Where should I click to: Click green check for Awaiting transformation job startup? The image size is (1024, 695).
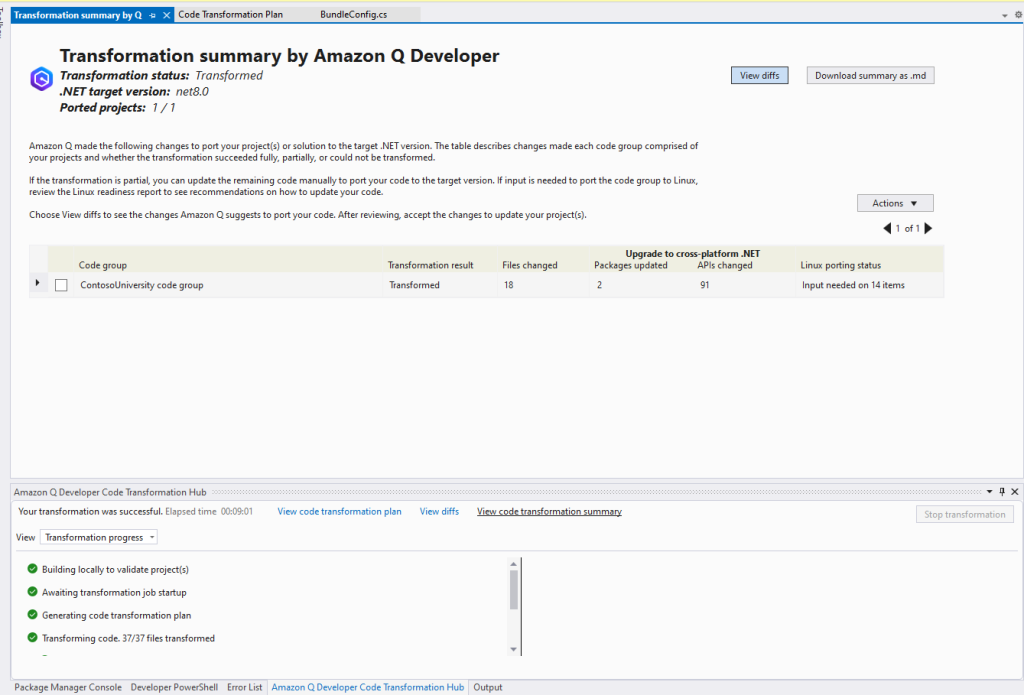click(x=32, y=592)
